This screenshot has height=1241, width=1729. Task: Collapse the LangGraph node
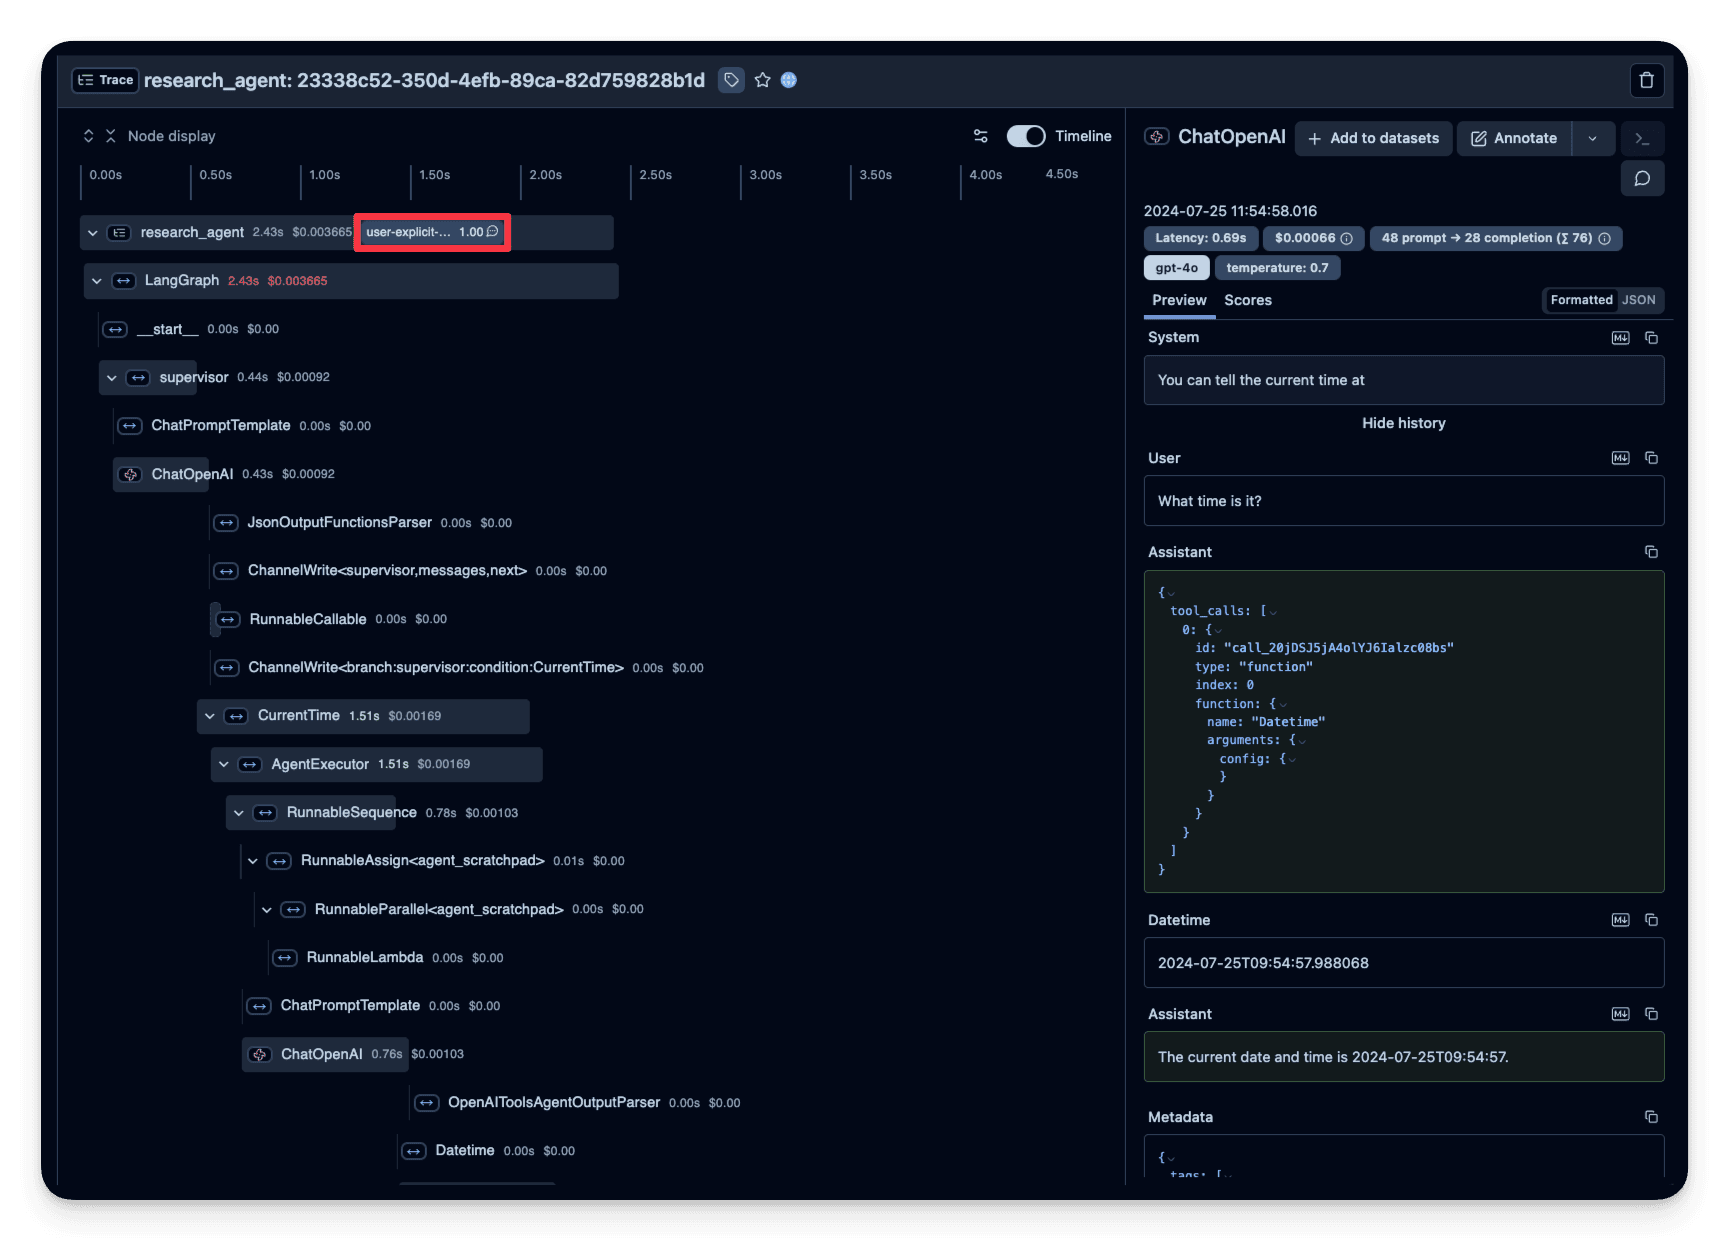[97, 281]
